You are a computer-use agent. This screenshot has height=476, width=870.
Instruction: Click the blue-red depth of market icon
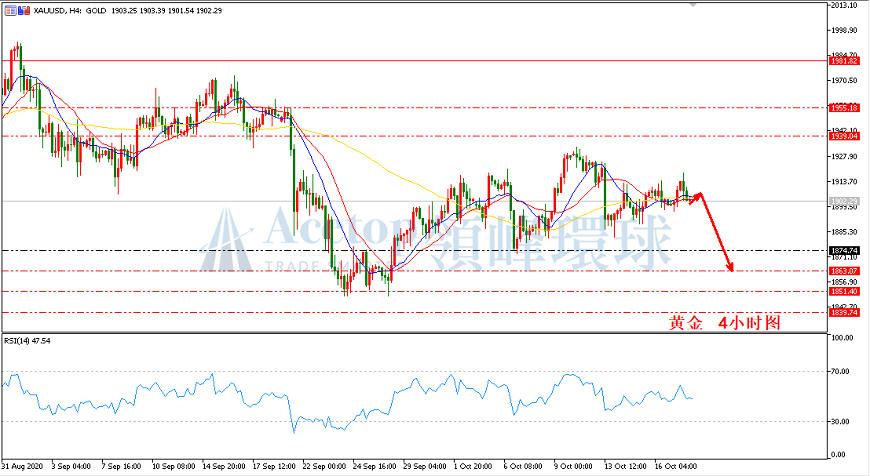tap(24, 11)
